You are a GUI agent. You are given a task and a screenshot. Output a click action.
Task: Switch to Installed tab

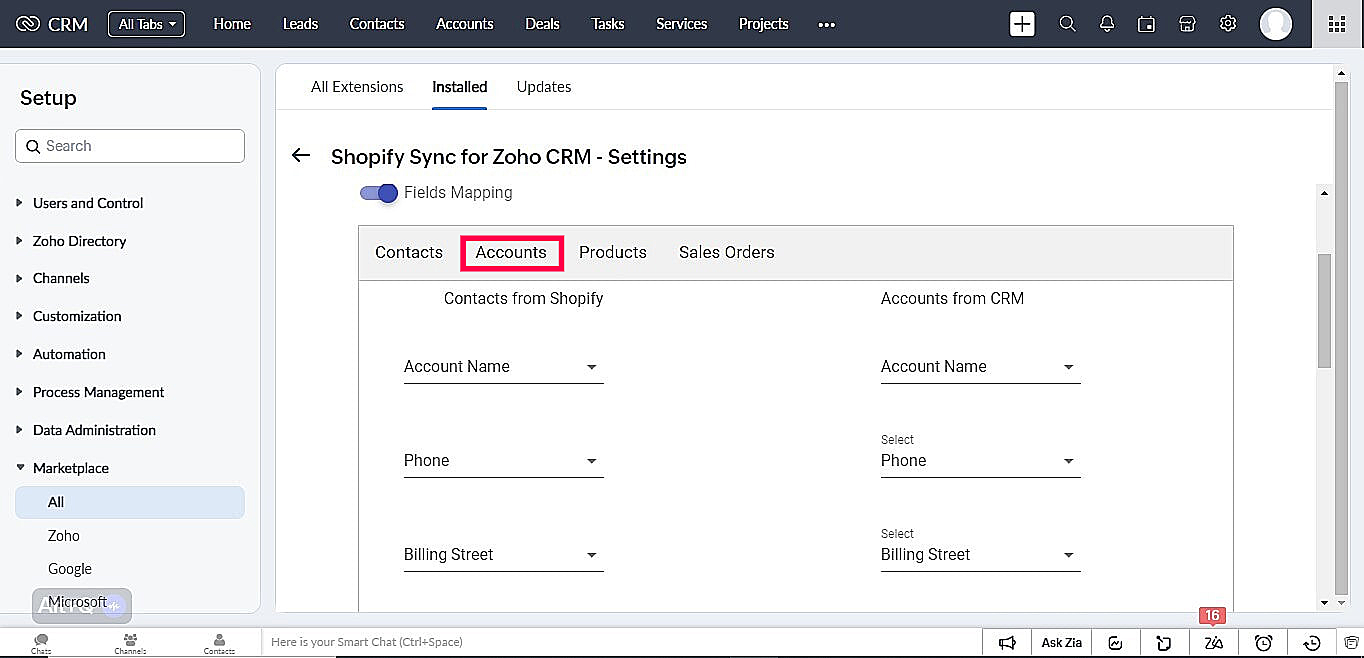tap(460, 87)
